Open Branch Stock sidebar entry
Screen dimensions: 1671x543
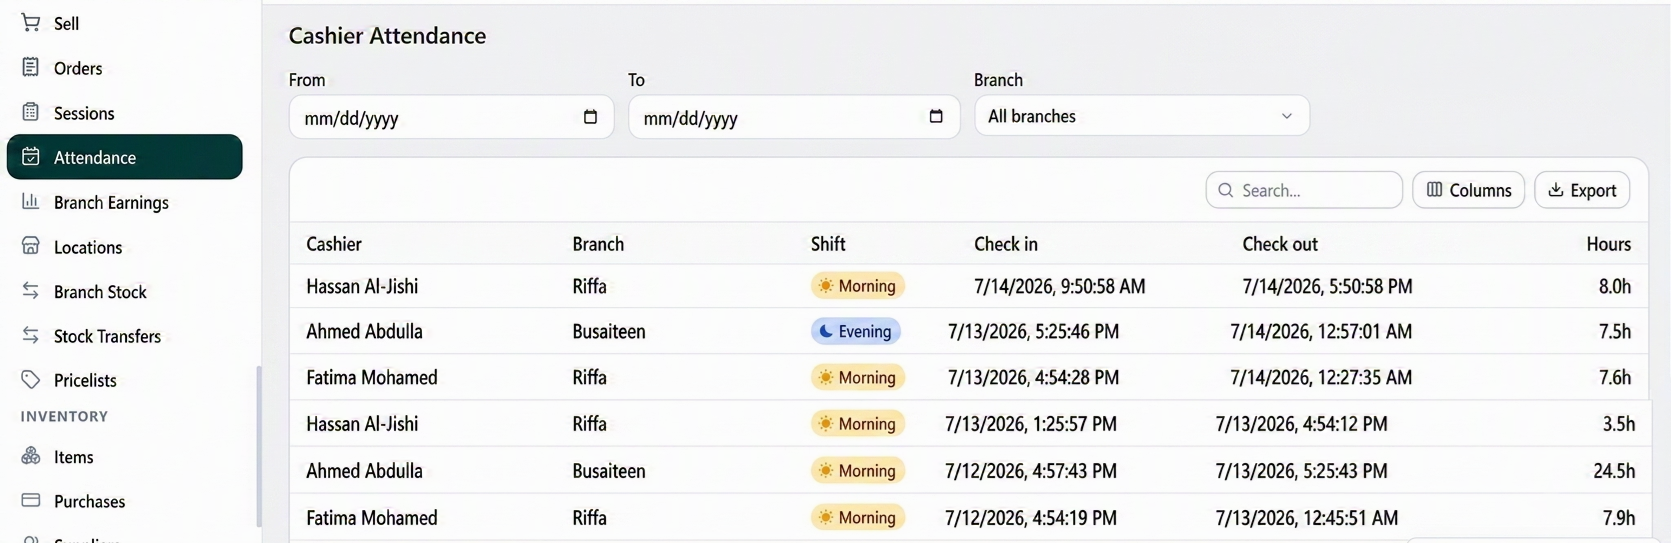(124, 292)
